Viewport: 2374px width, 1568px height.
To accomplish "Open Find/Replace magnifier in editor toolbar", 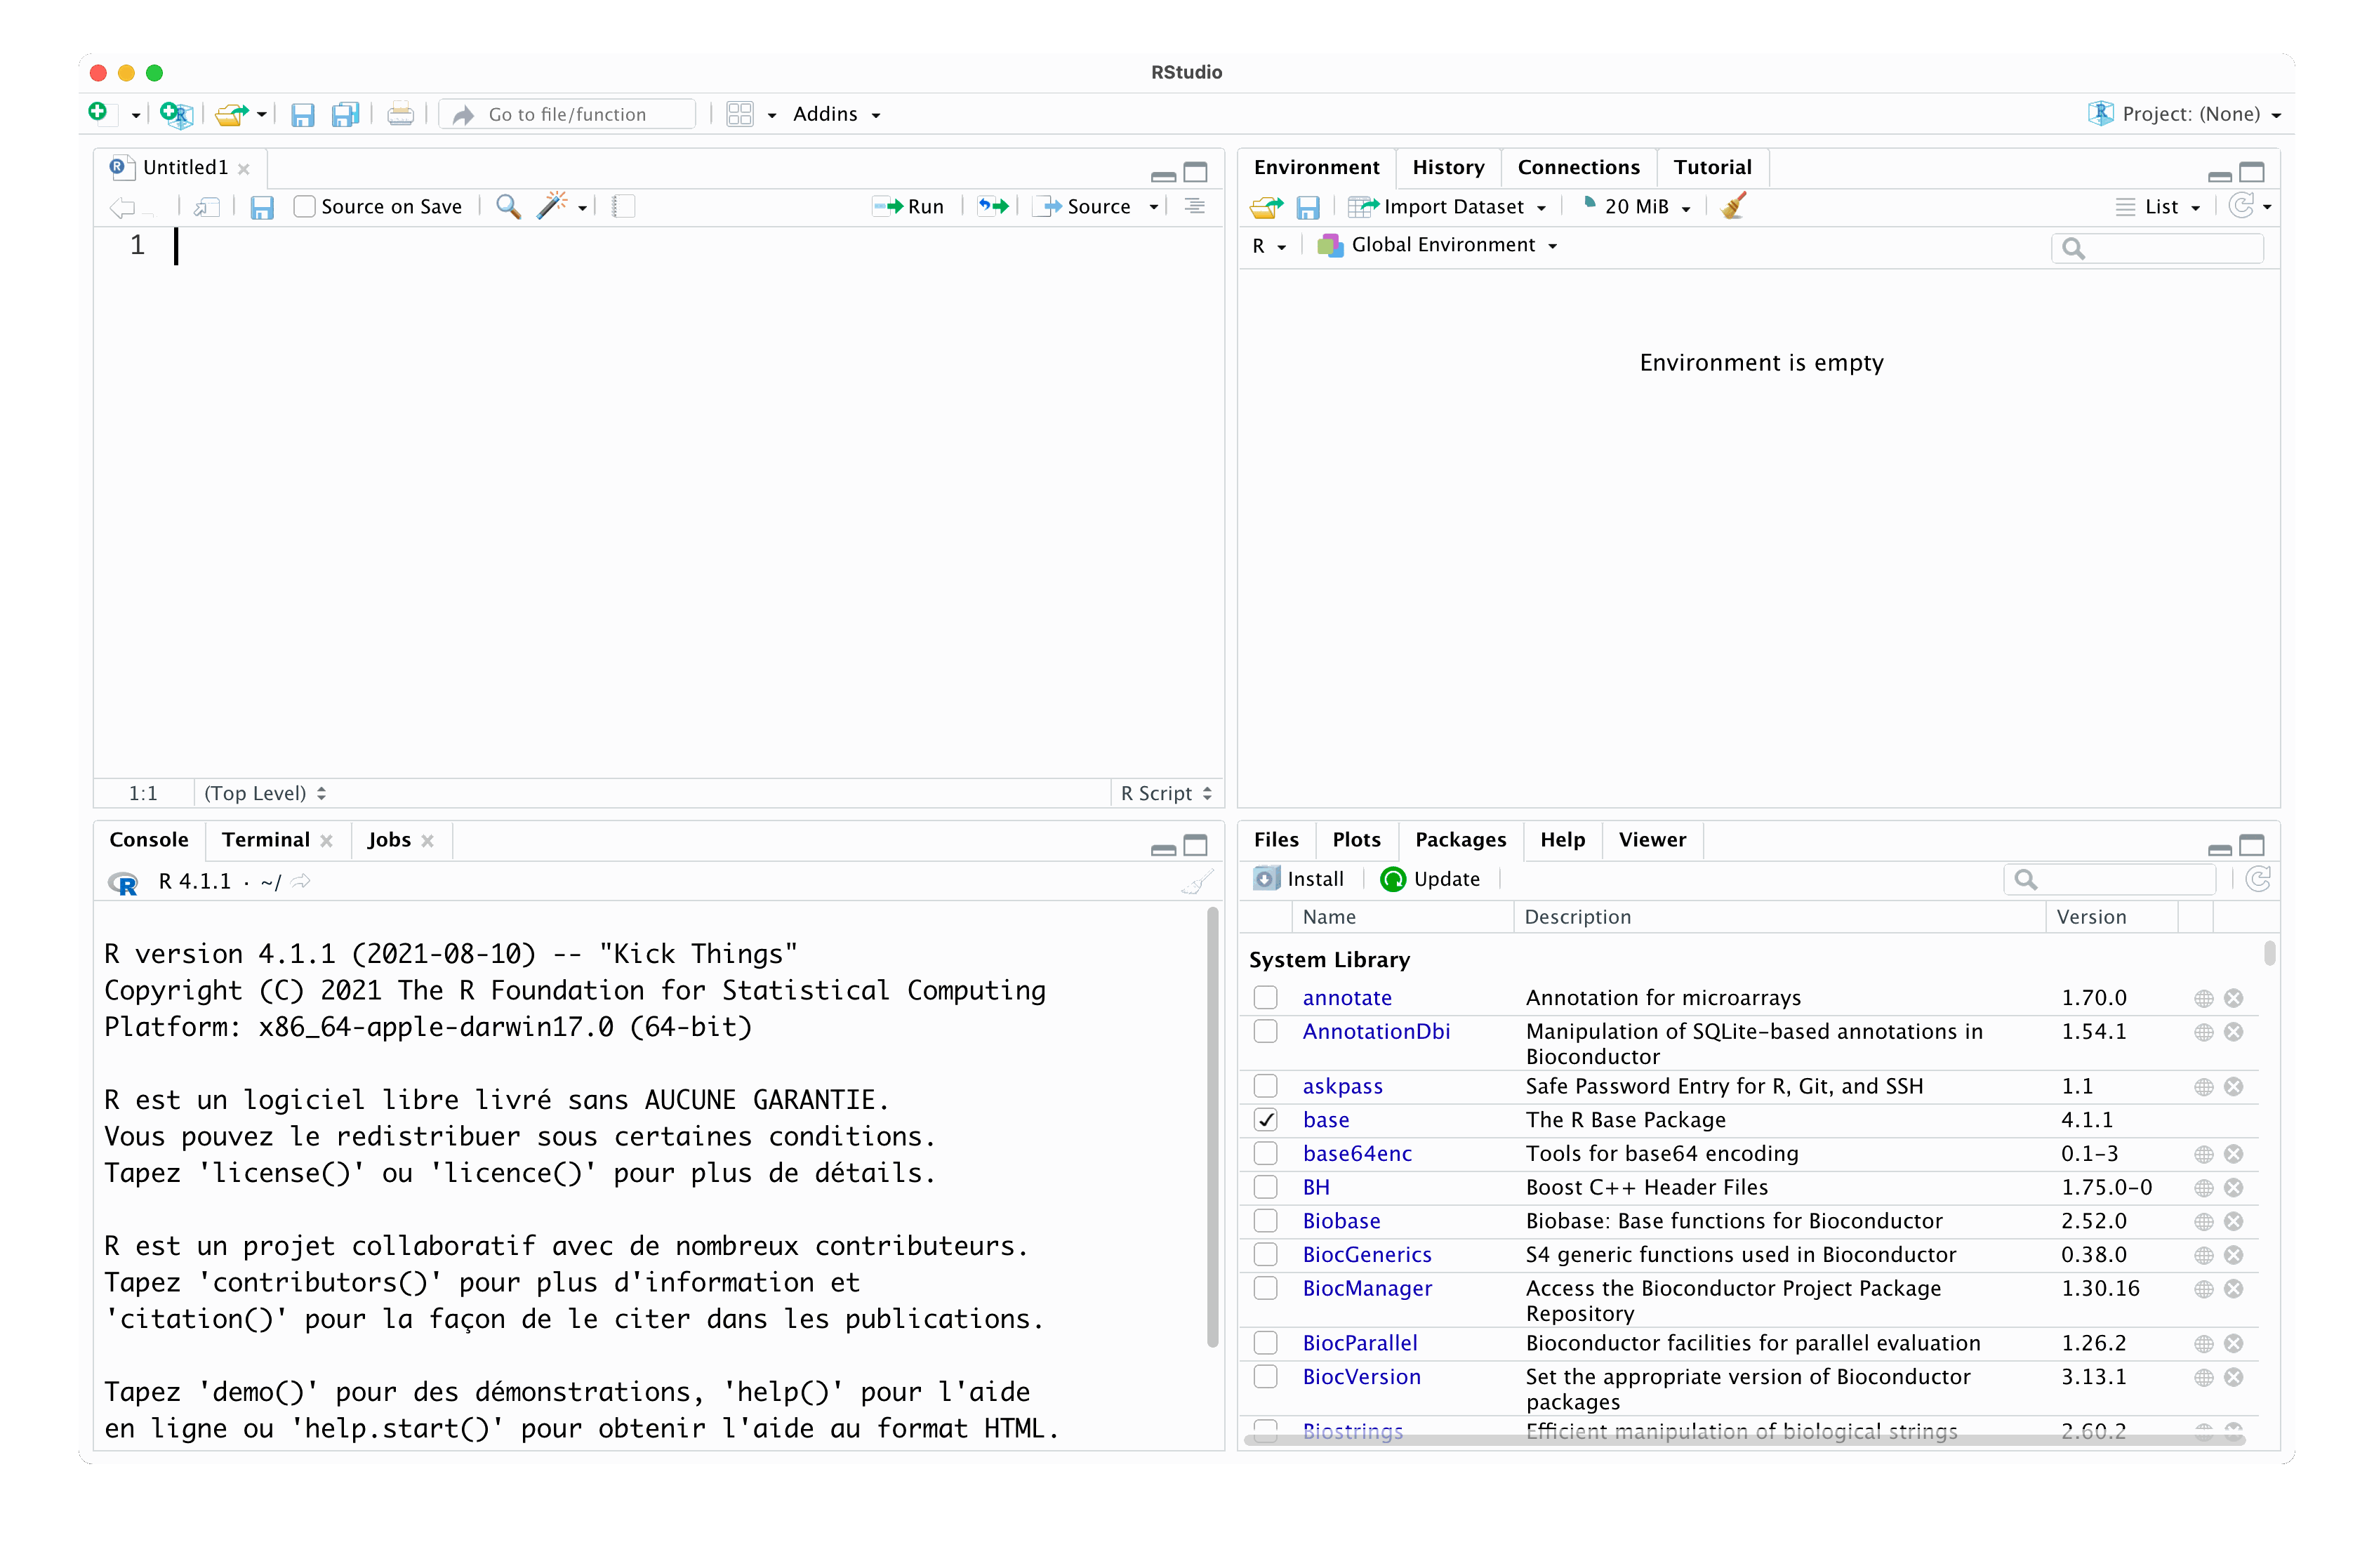I will click(x=508, y=207).
